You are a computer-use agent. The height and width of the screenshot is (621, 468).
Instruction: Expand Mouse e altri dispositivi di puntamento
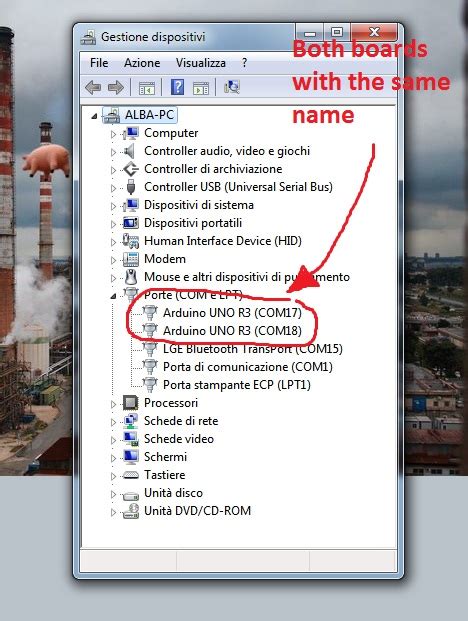113,278
